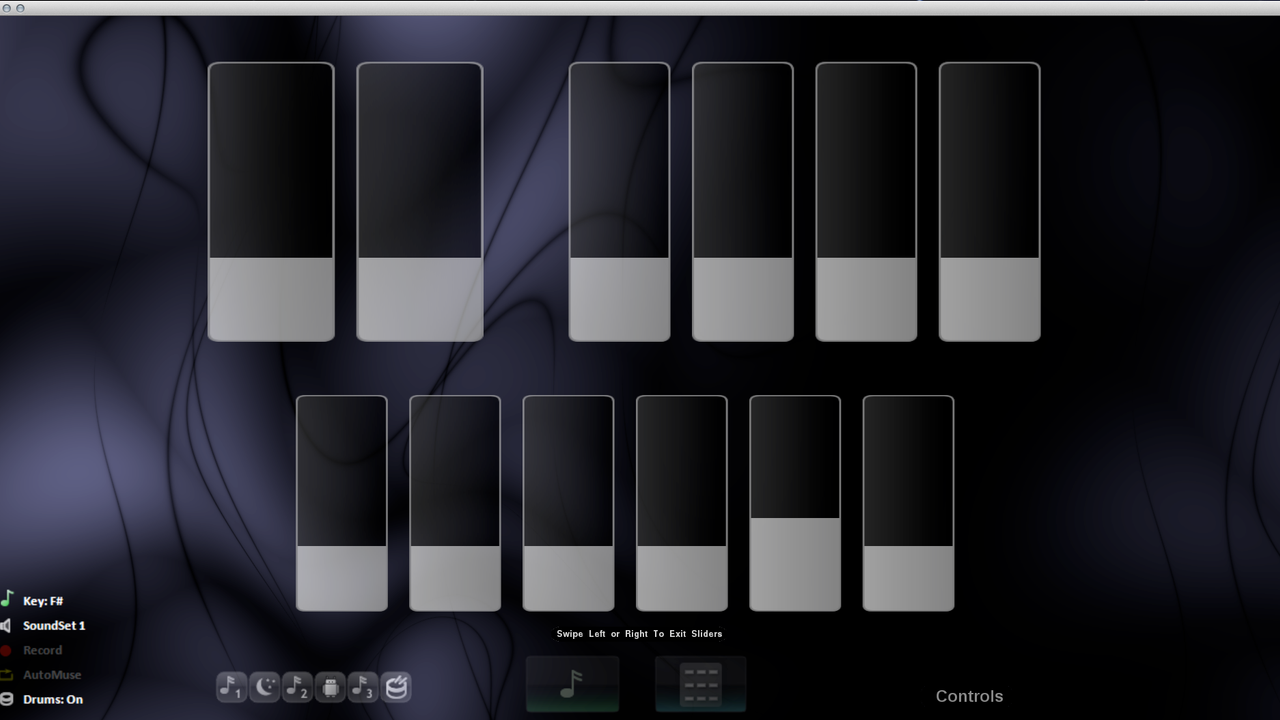The height and width of the screenshot is (720, 1280).
Task: Change the Key: F# setting
Action: pos(43,601)
